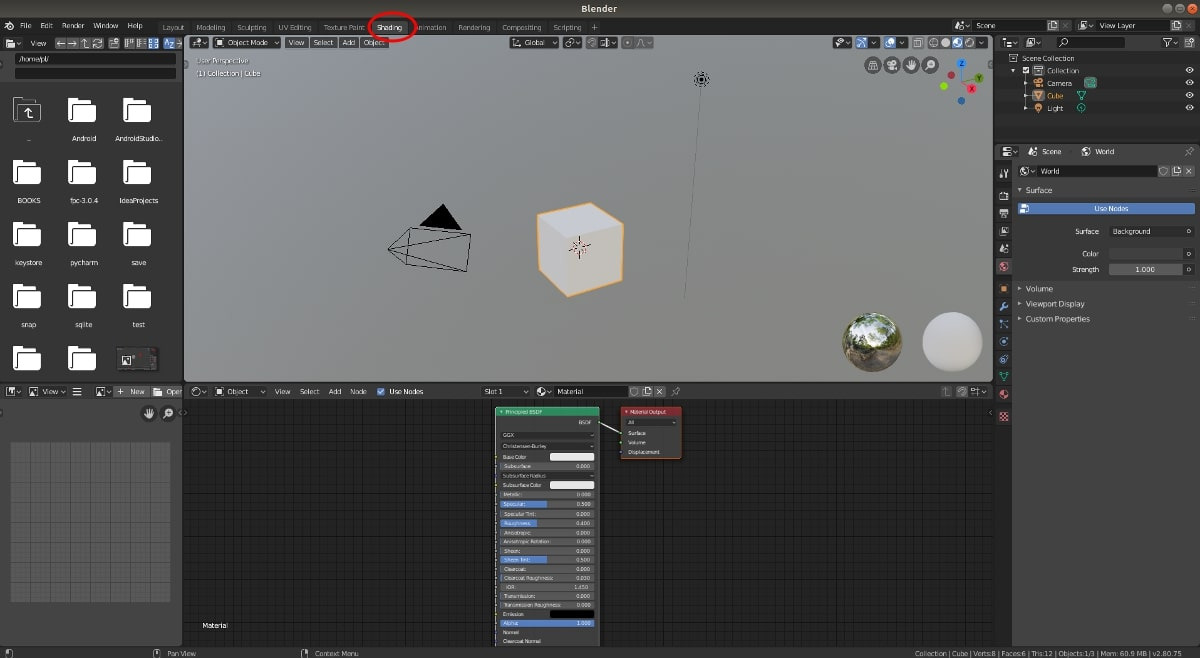1200x658 pixels.
Task: Adjust the world Strength slider
Action: coord(1144,269)
